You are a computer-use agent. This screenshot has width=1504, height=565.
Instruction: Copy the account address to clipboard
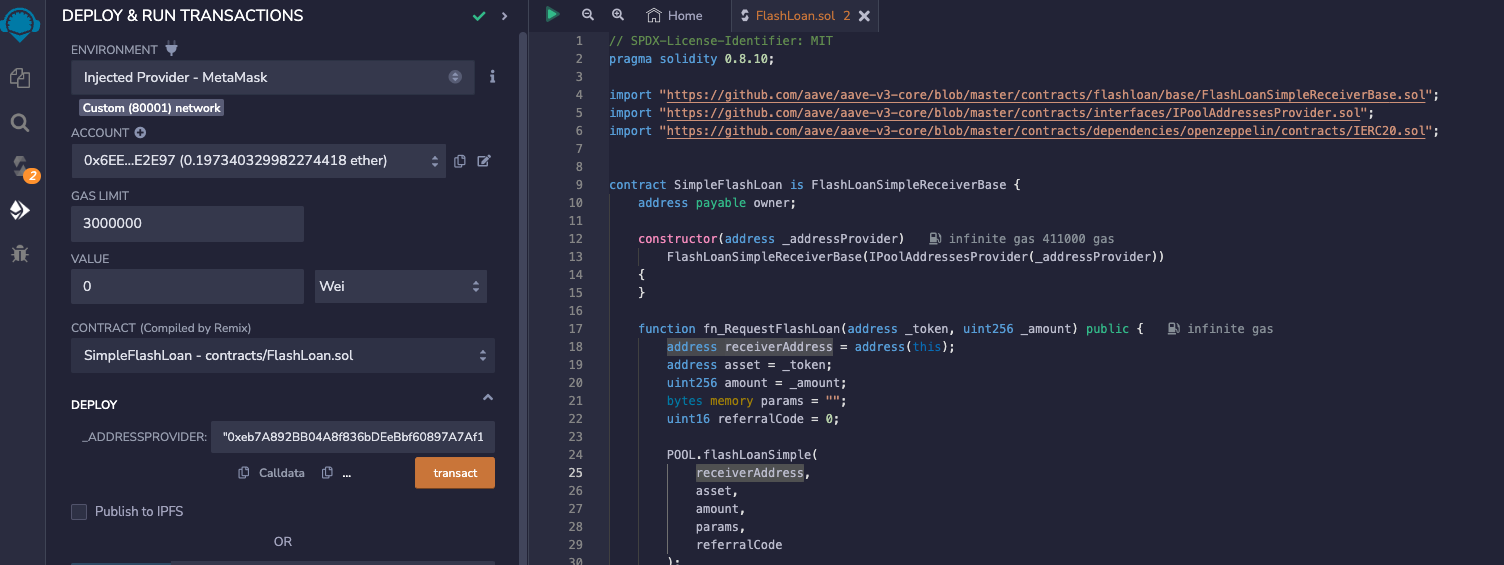pyautogui.click(x=460, y=161)
